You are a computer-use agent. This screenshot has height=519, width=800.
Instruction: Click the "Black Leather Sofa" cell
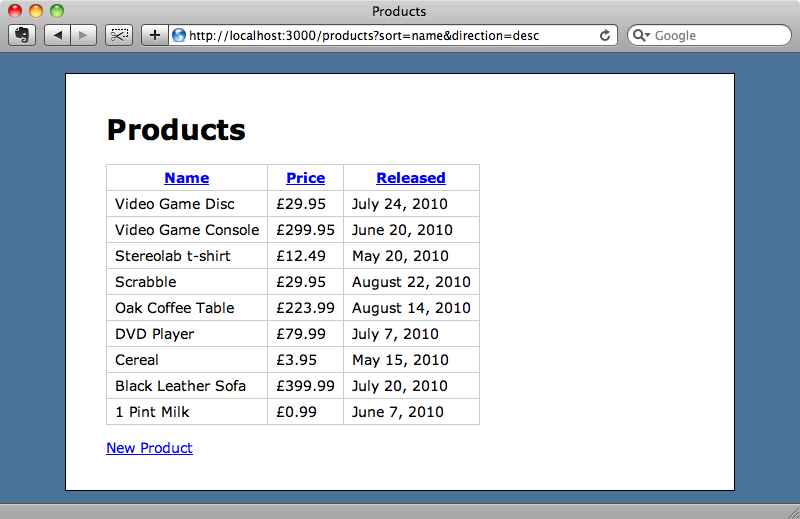187,386
